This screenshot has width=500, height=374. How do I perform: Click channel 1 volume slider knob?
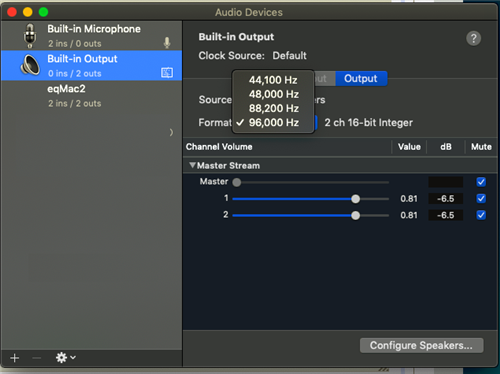356,199
